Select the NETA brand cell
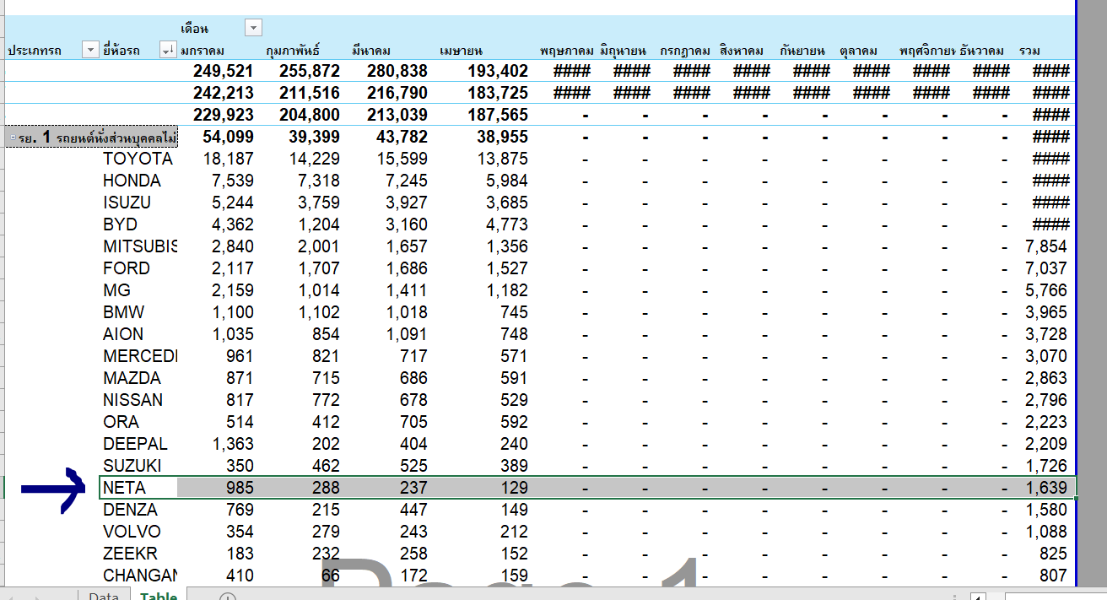Image resolution: width=1107 pixels, height=600 pixels. [124, 488]
